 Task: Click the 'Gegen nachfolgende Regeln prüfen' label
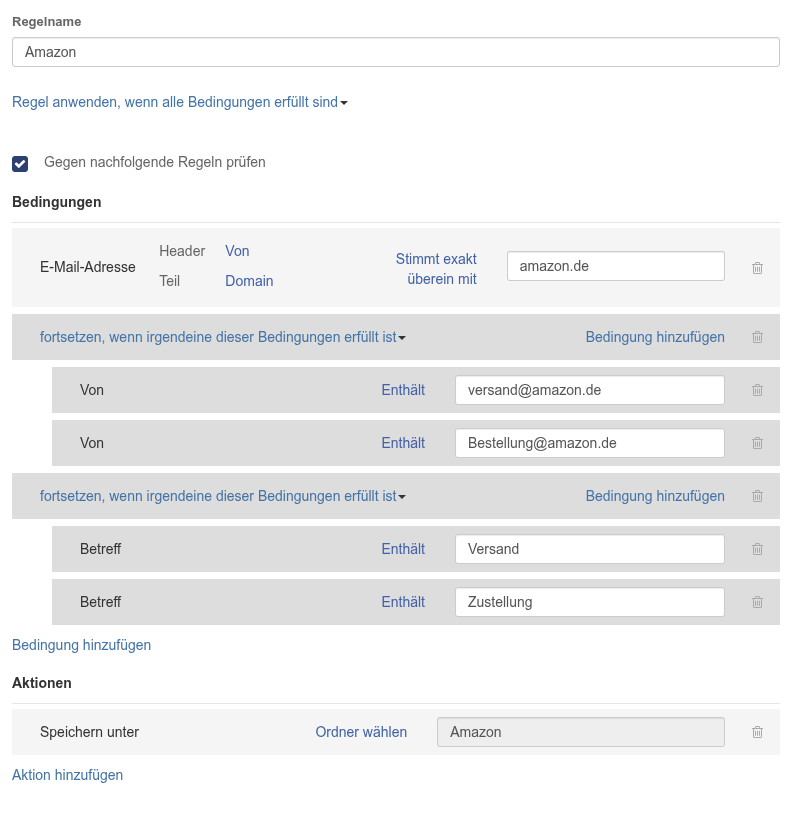coord(155,162)
